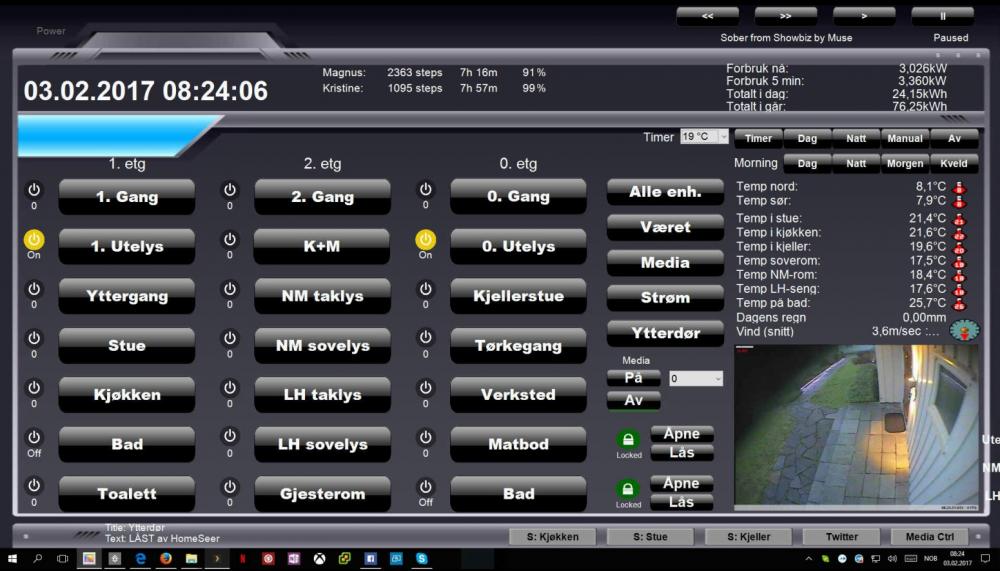Click power icon beside K+M
The width and height of the screenshot is (1000, 571).
pyautogui.click(x=230, y=239)
